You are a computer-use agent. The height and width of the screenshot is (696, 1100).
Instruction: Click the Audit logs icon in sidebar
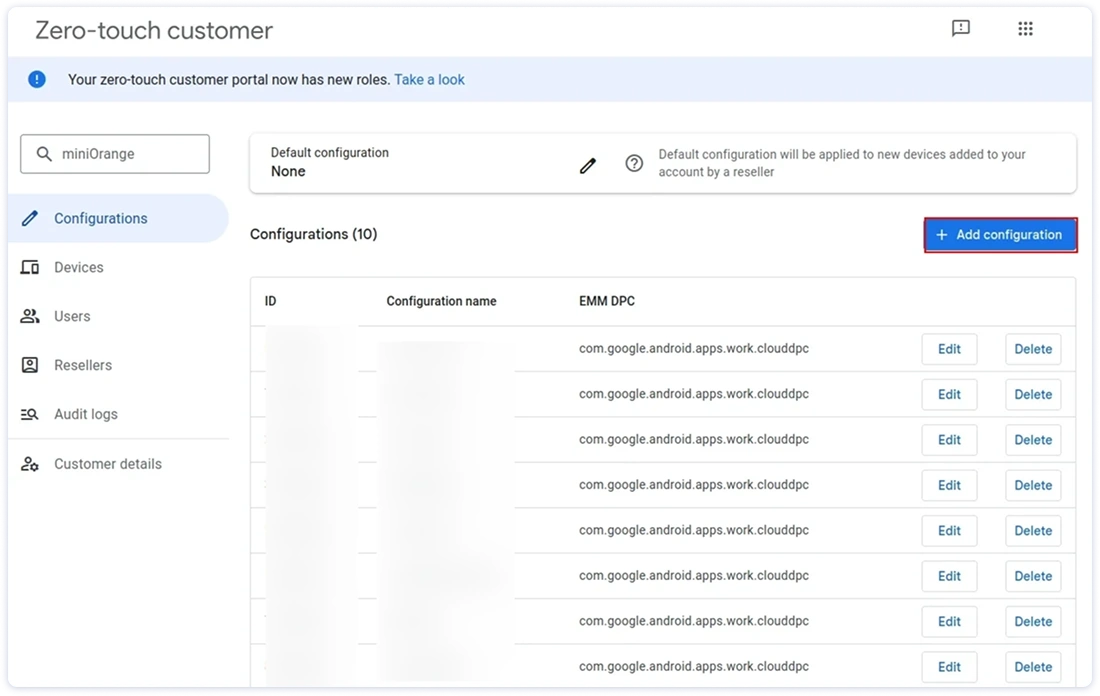[30, 414]
